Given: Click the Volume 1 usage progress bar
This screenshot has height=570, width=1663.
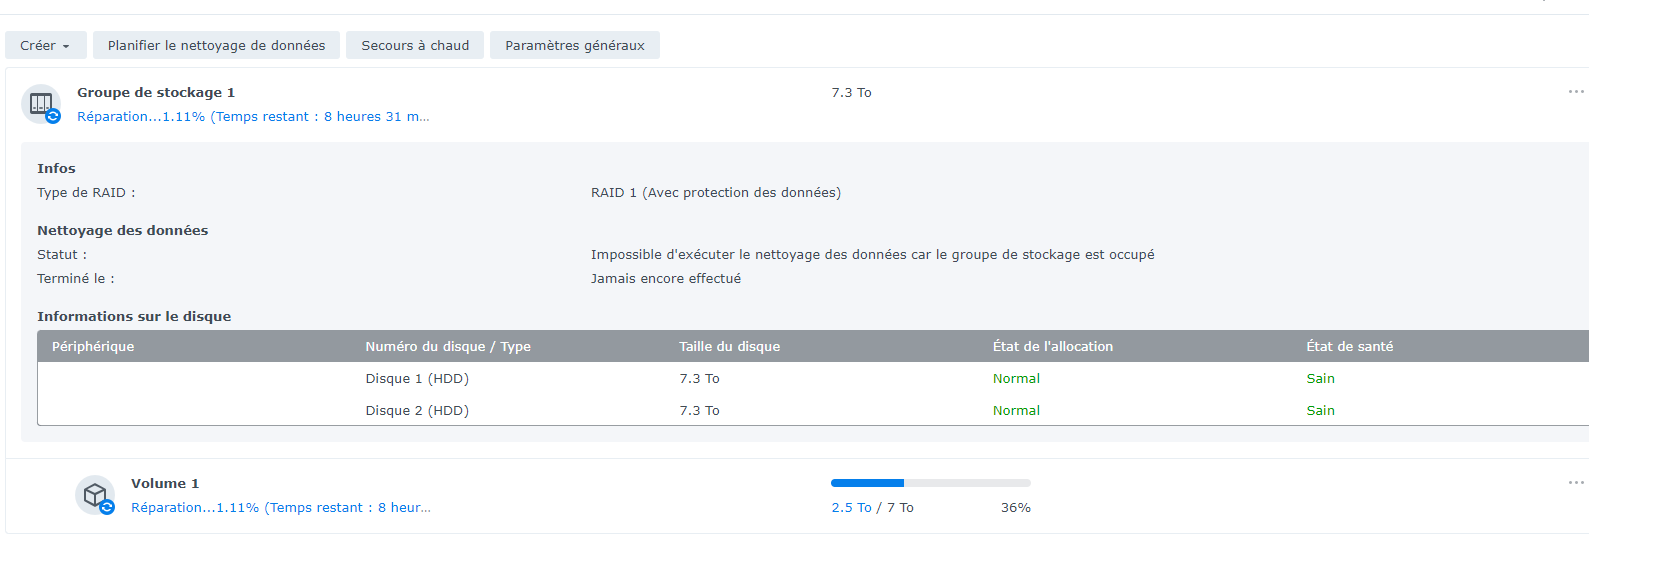Looking at the screenshot, I should point(930,483).
